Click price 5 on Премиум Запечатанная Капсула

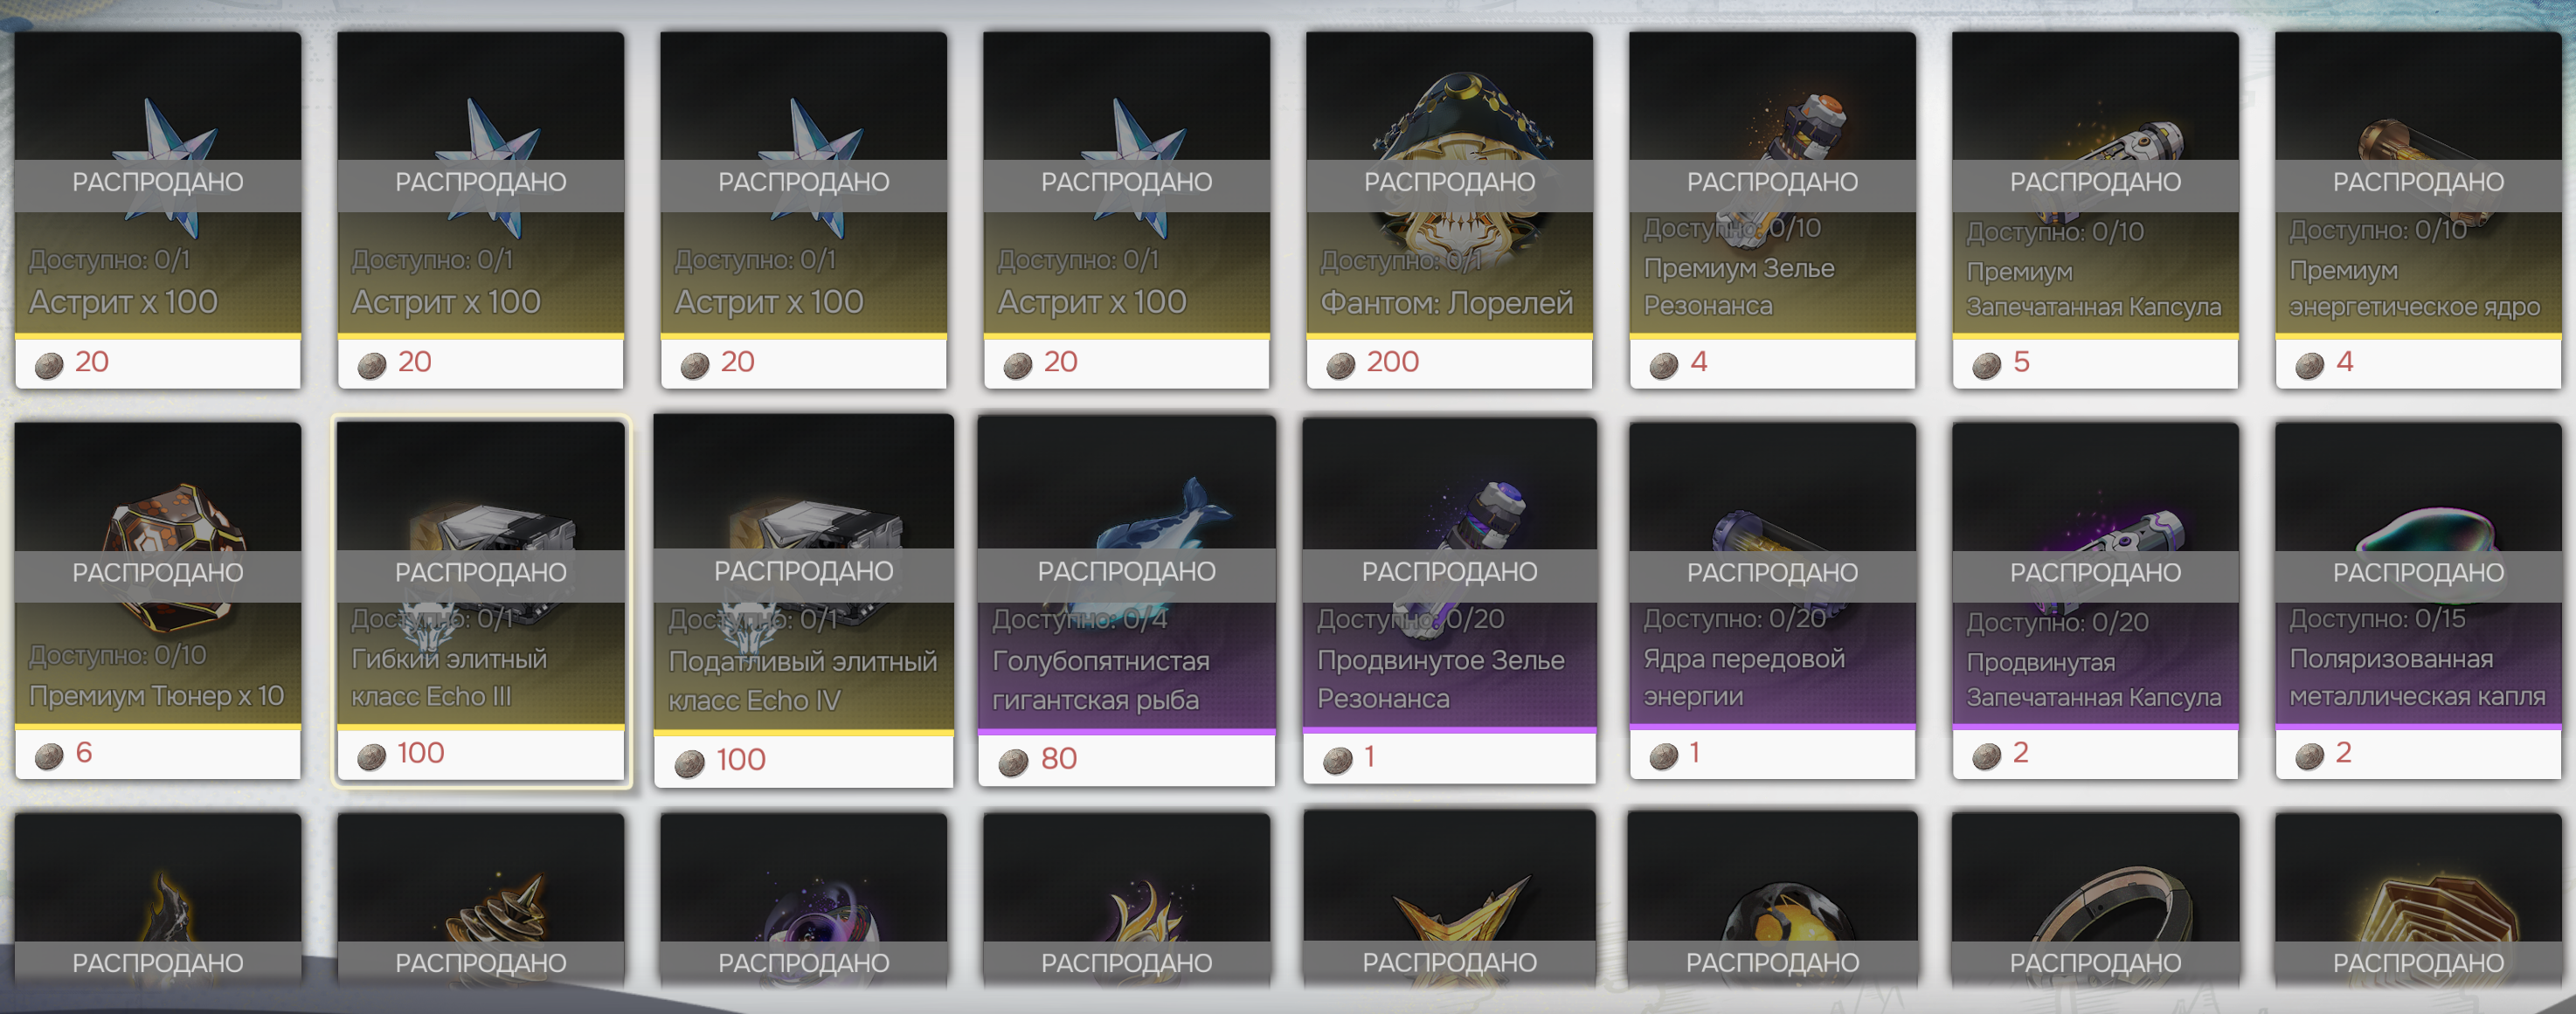tap(2021, 361)
